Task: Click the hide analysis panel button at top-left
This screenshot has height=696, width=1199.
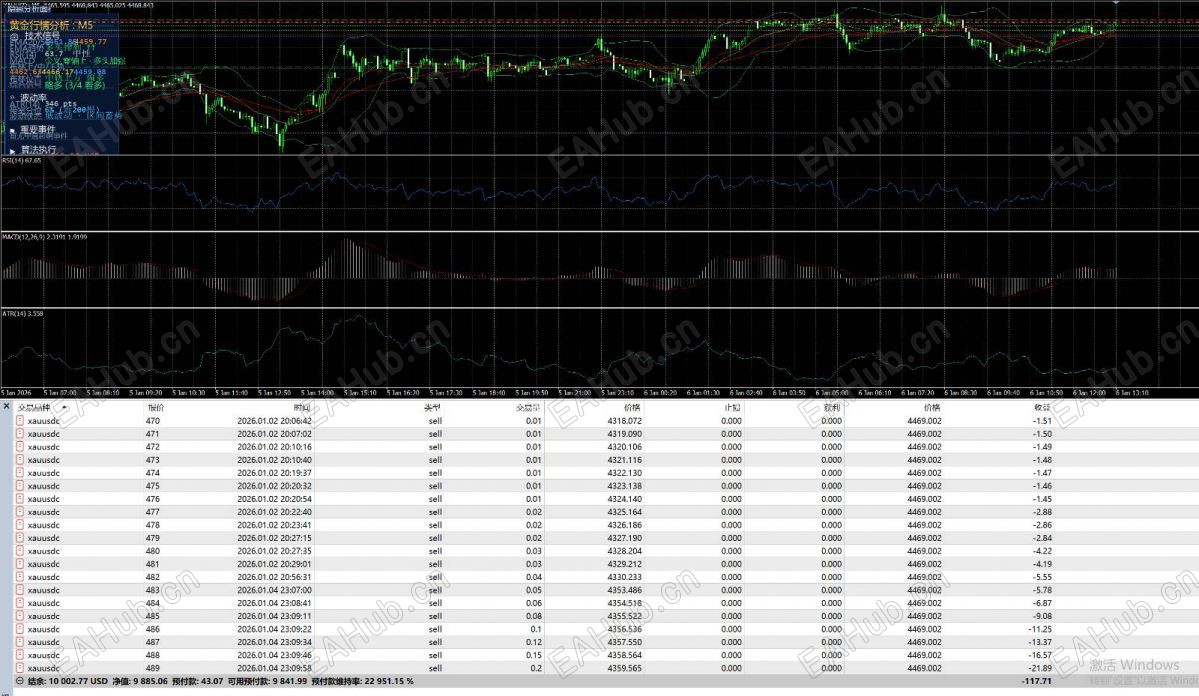Action: (28, 9)
